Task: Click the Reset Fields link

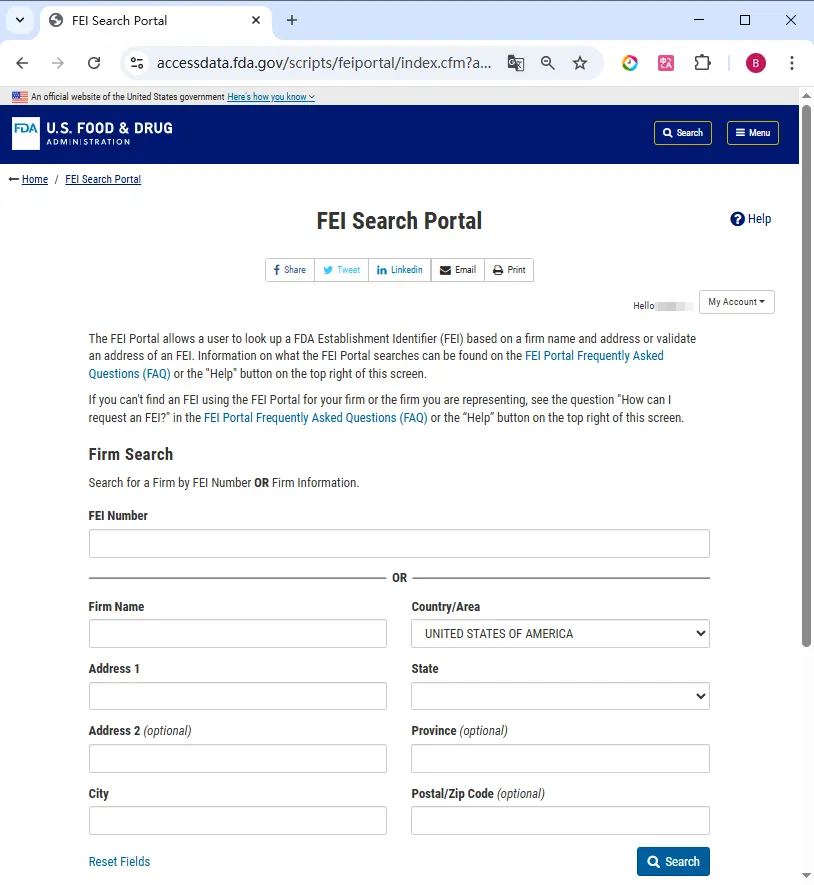Action: click(x=119, y=862)
